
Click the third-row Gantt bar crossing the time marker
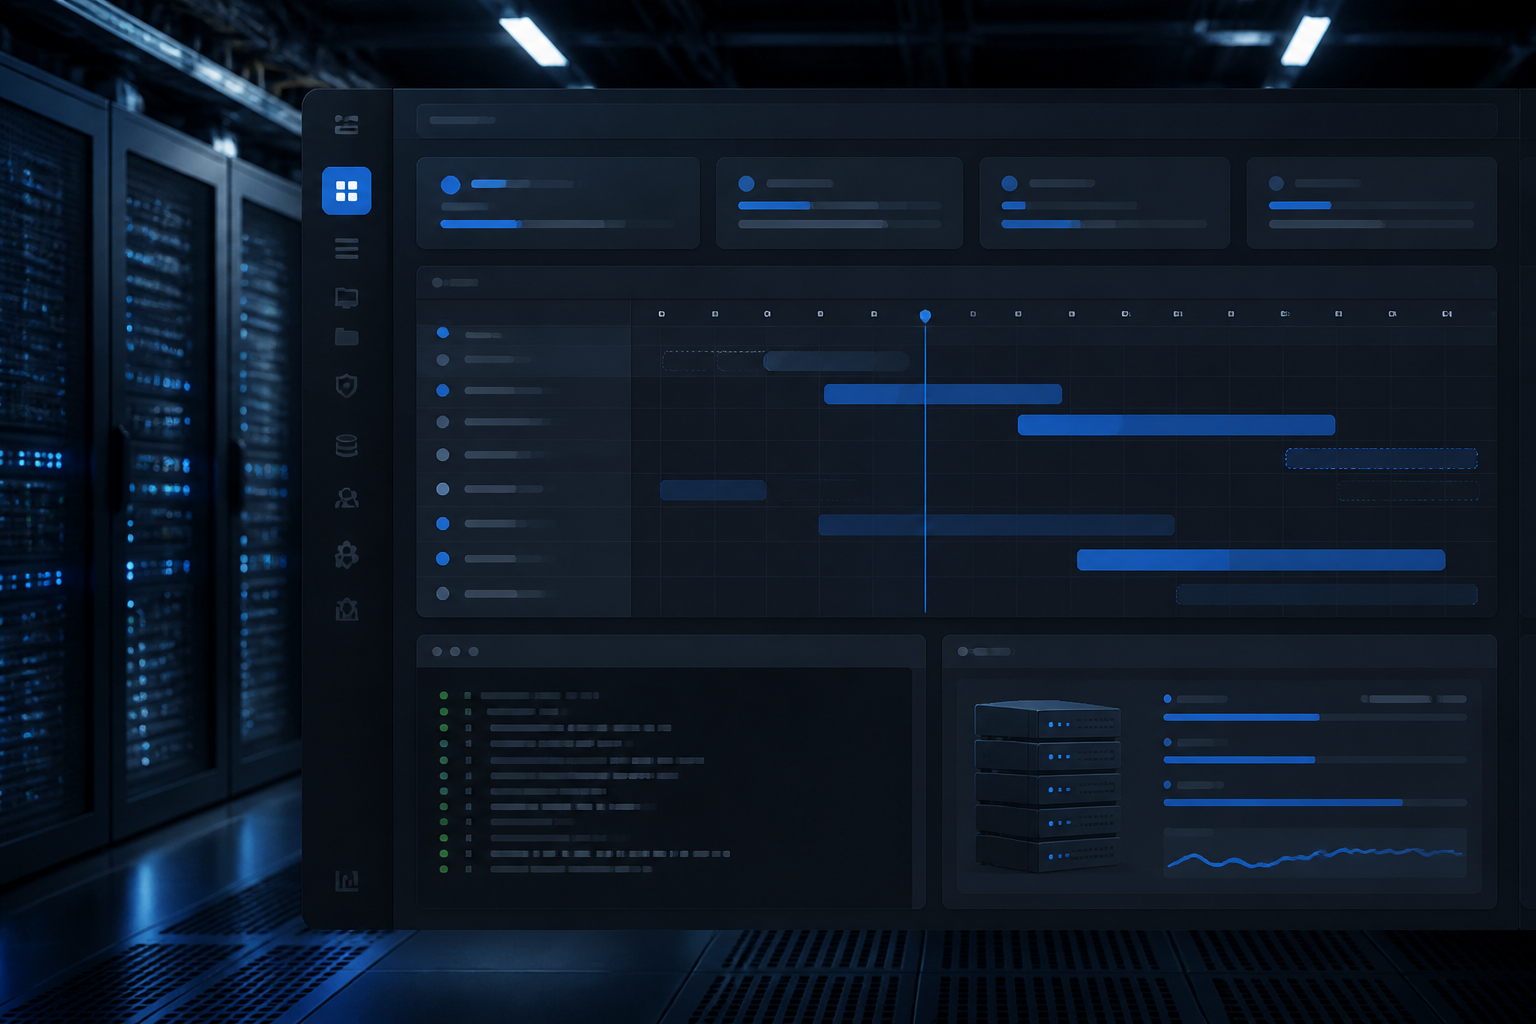(x=942, y=394)
